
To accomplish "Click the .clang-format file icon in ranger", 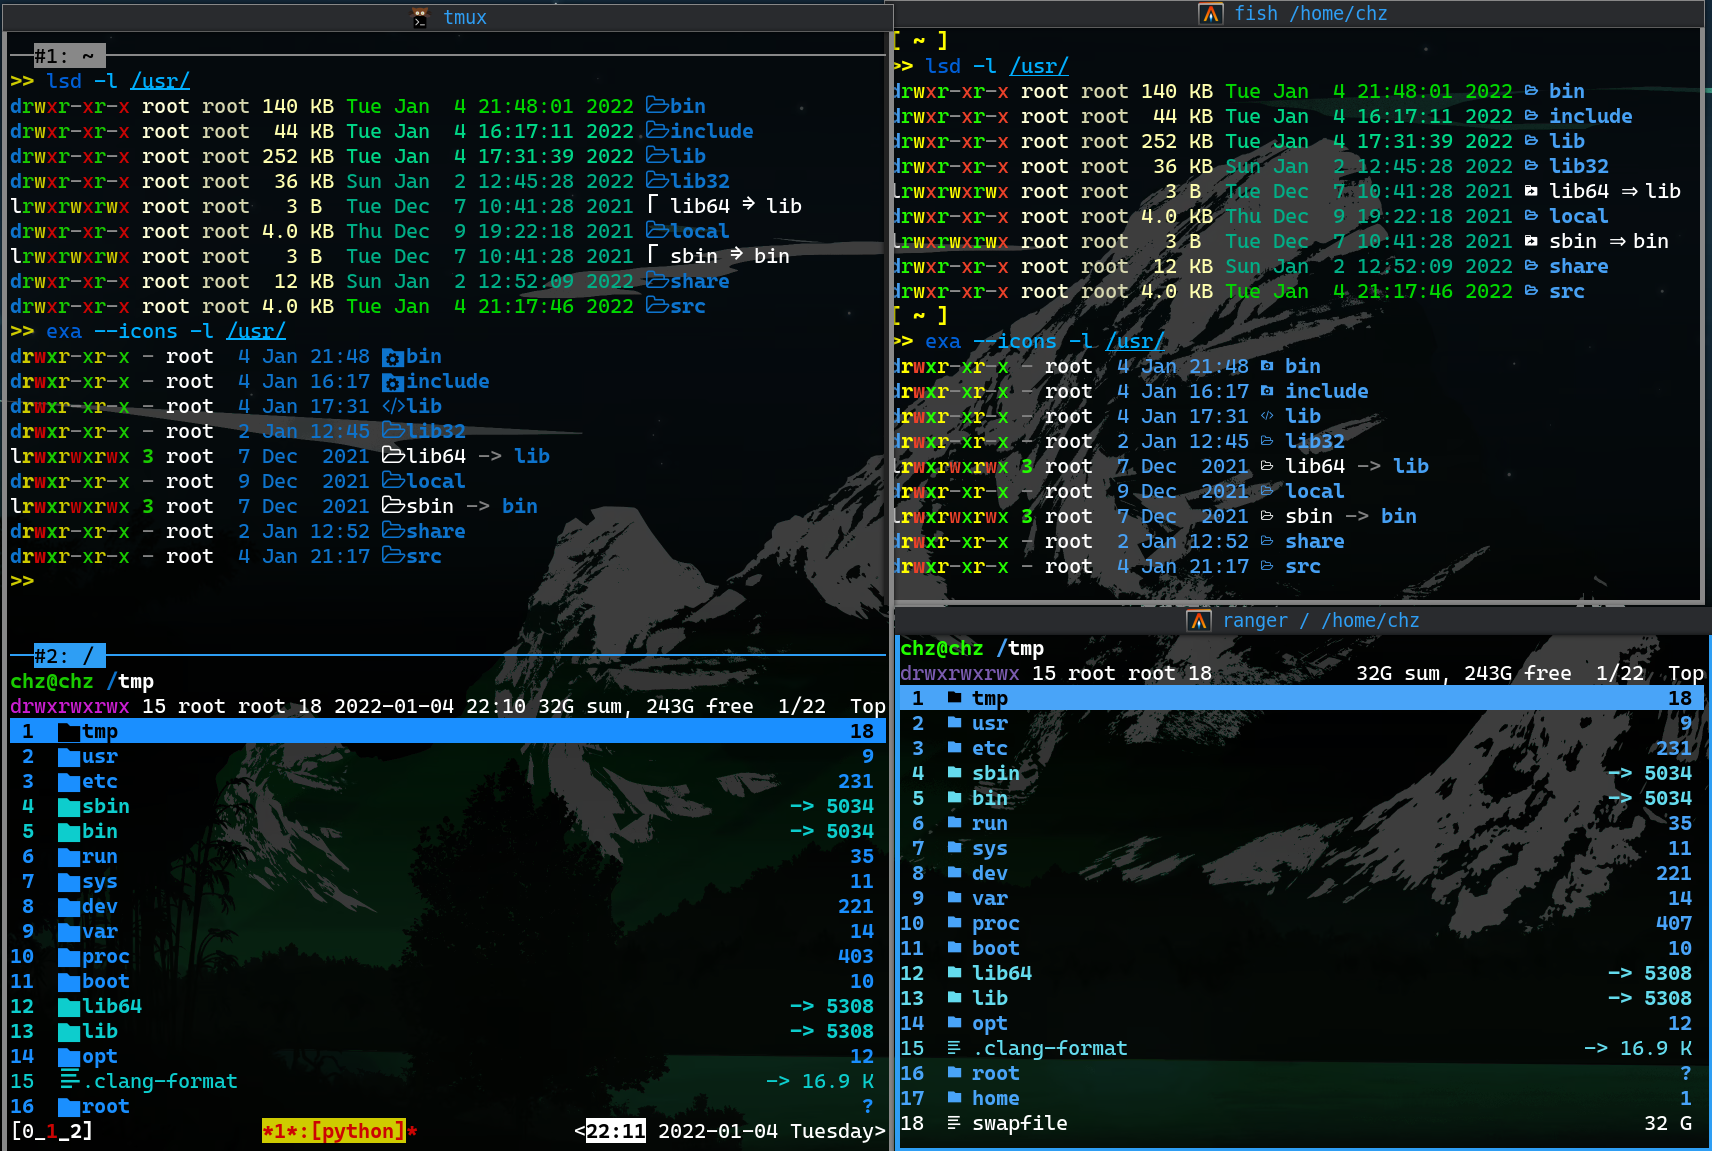I will (952, 1048).
